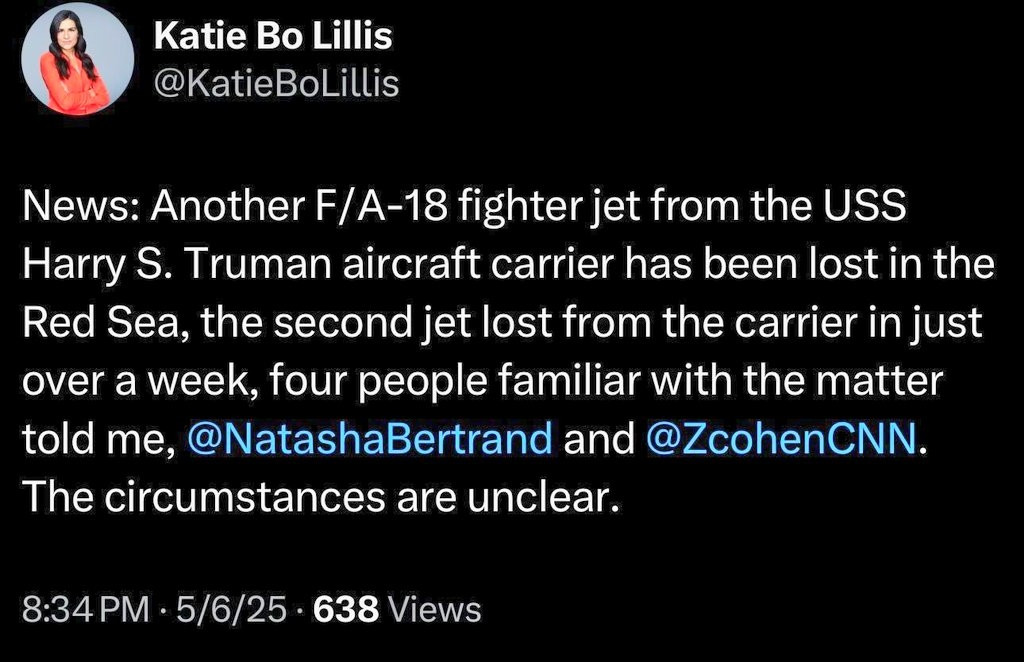The height and width of the screenshot is (662, 1024).
Task: Open the @KatieBoLillis handle
Action: pyautogui.click(x=276, y=84)
